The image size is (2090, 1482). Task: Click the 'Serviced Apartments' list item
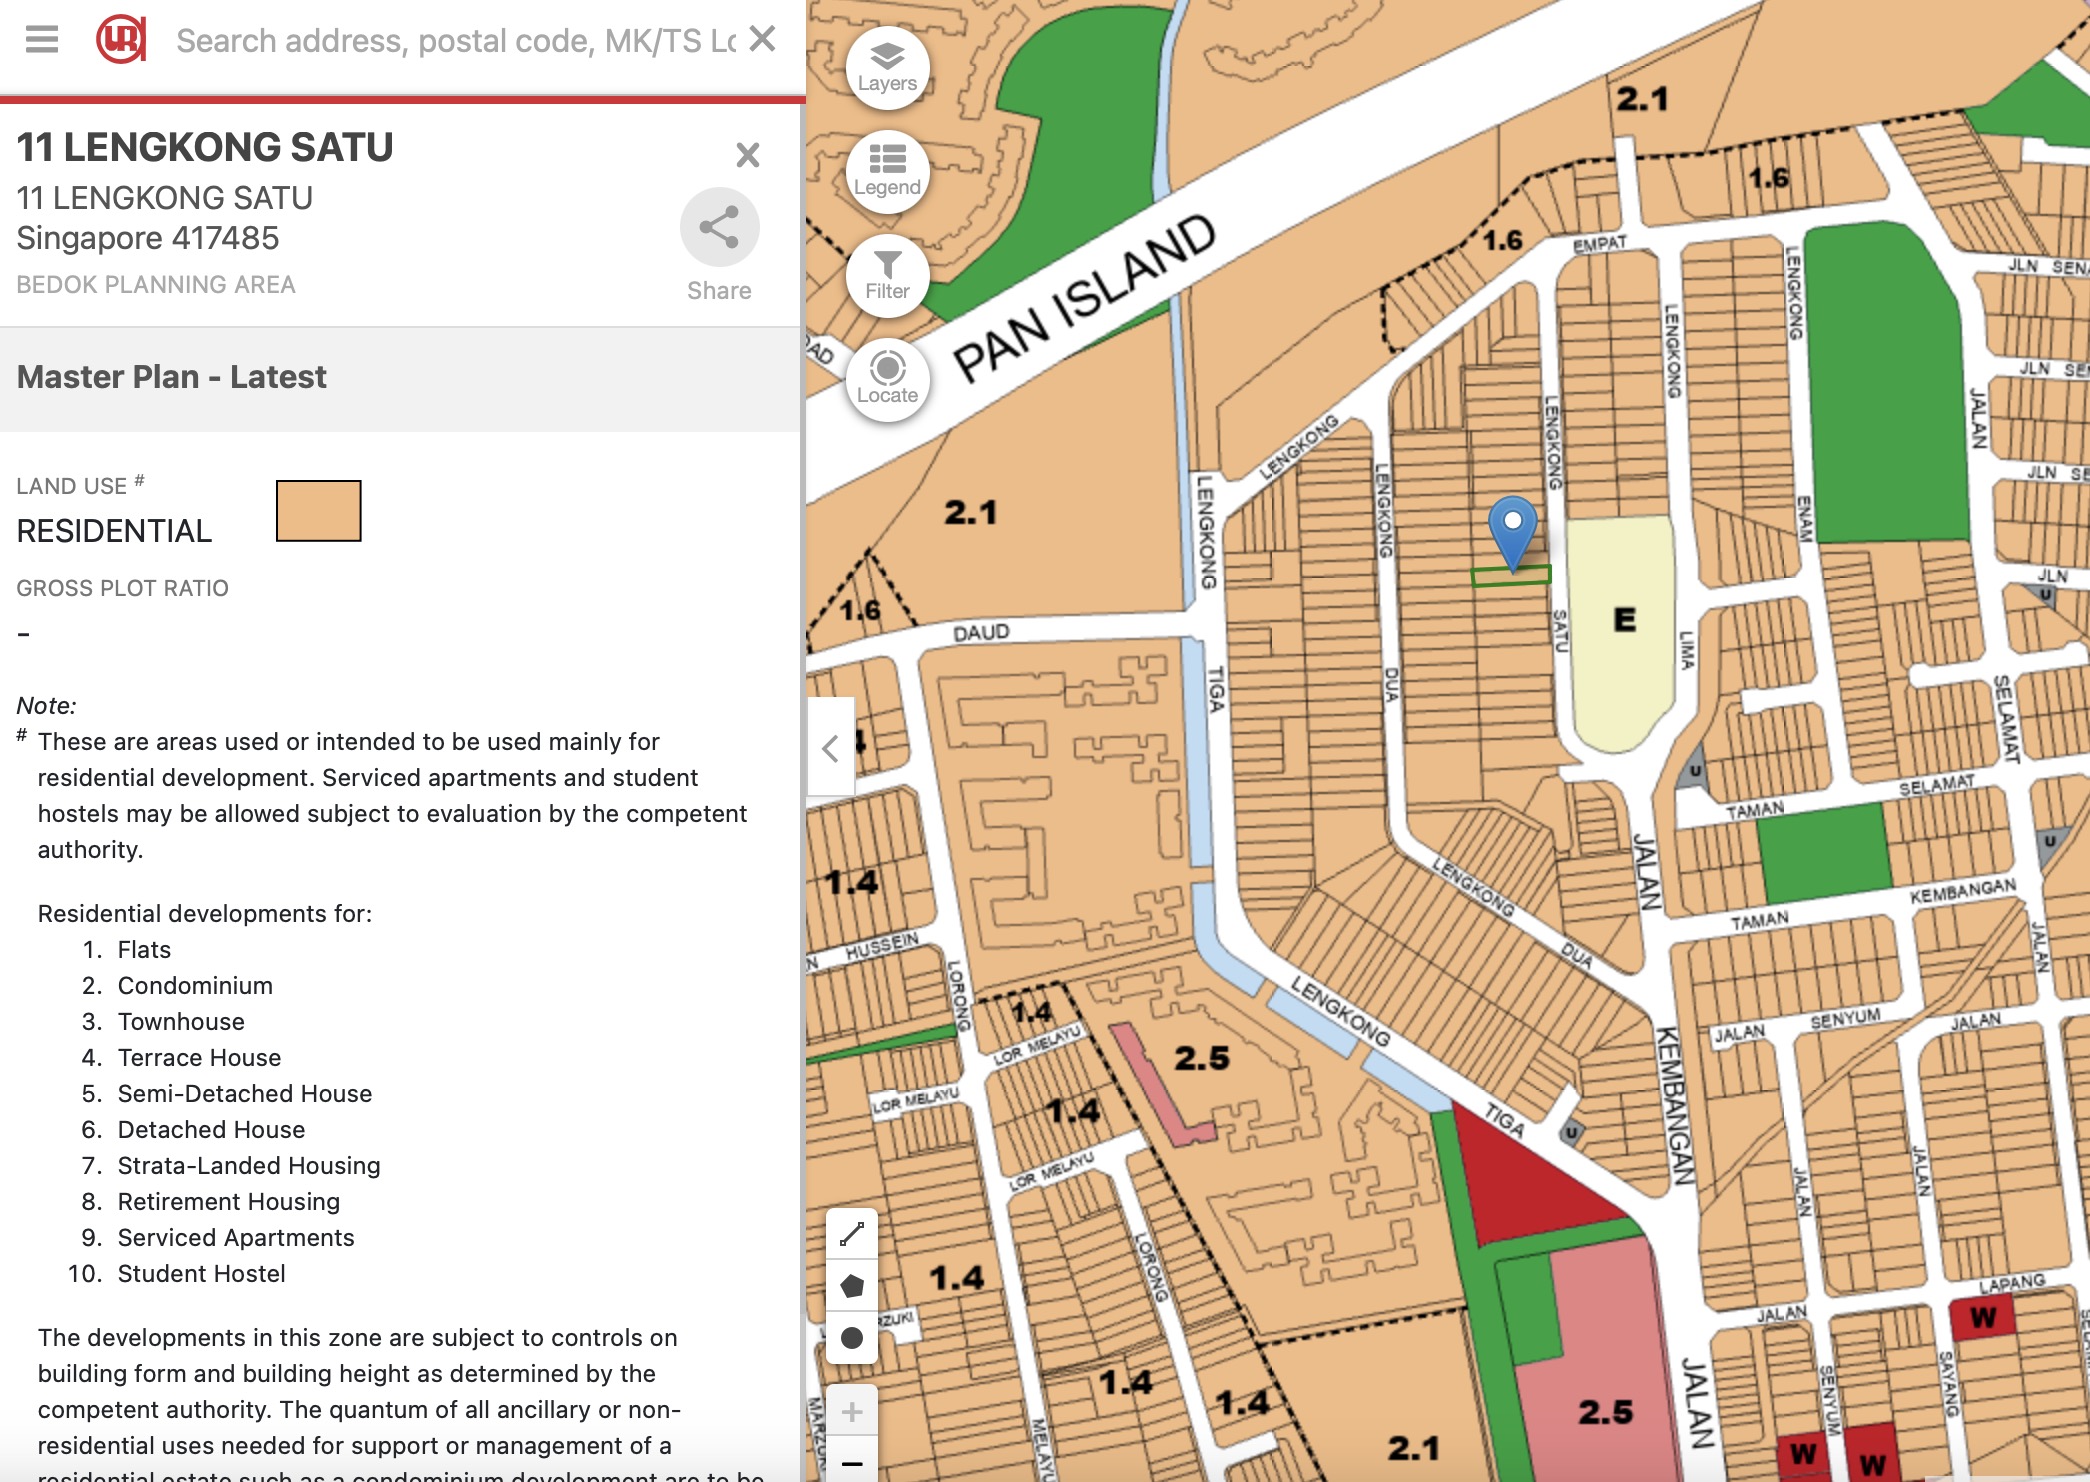click(x=236, y=1238)
